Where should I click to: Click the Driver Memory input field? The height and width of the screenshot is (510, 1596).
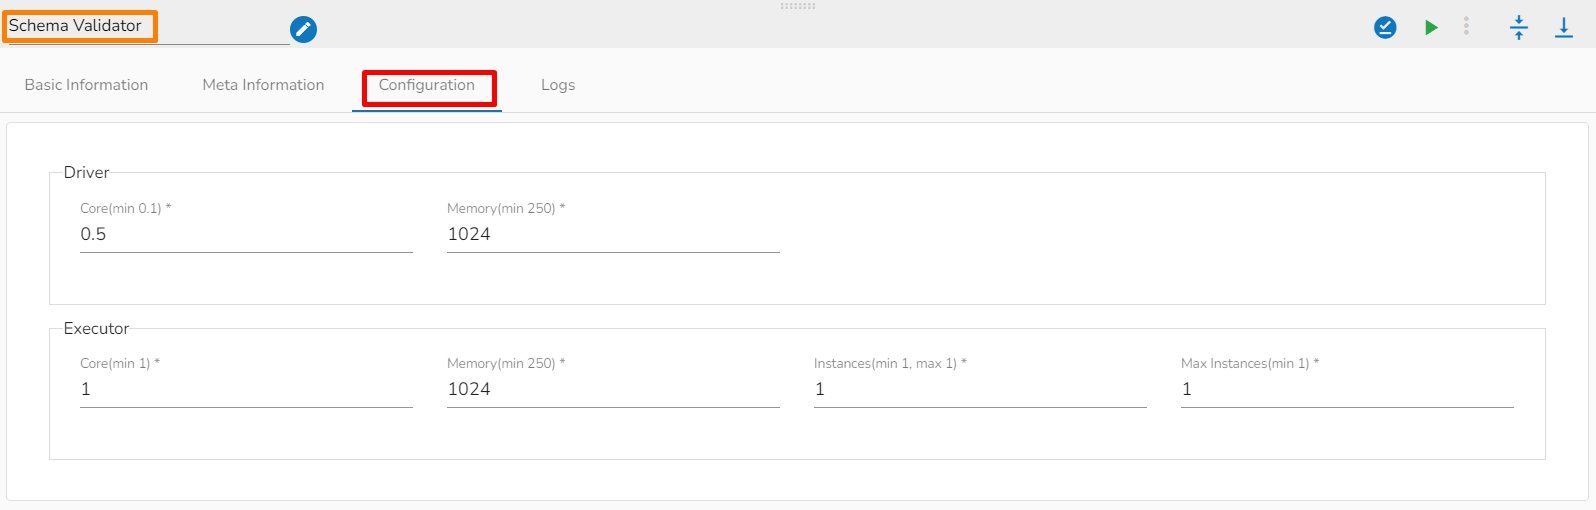coord(613,235)
